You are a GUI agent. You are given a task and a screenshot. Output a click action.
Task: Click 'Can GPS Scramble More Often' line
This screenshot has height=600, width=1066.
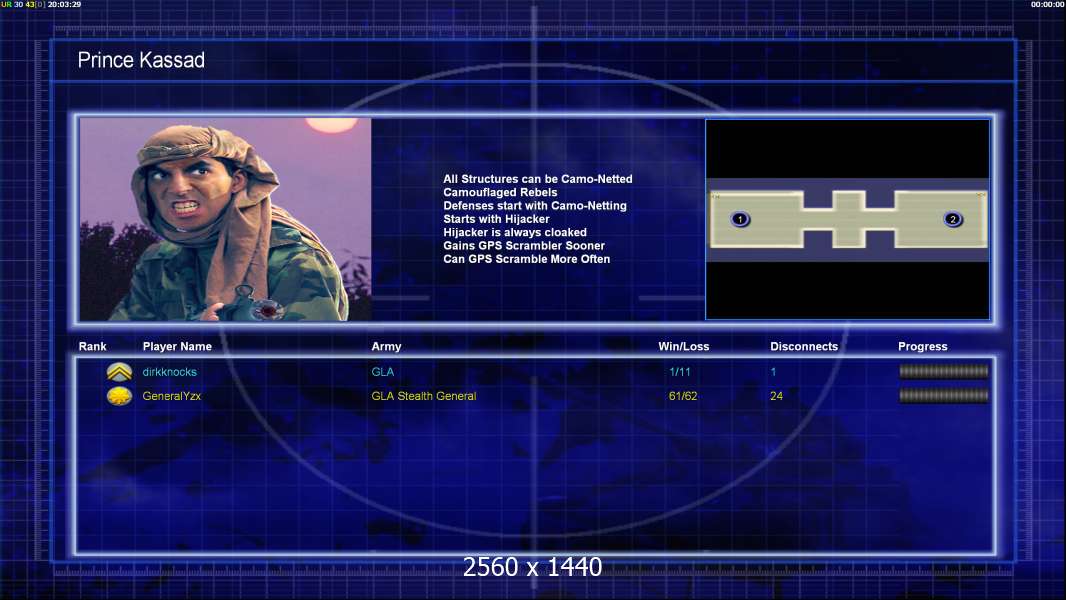pos(526,259)
